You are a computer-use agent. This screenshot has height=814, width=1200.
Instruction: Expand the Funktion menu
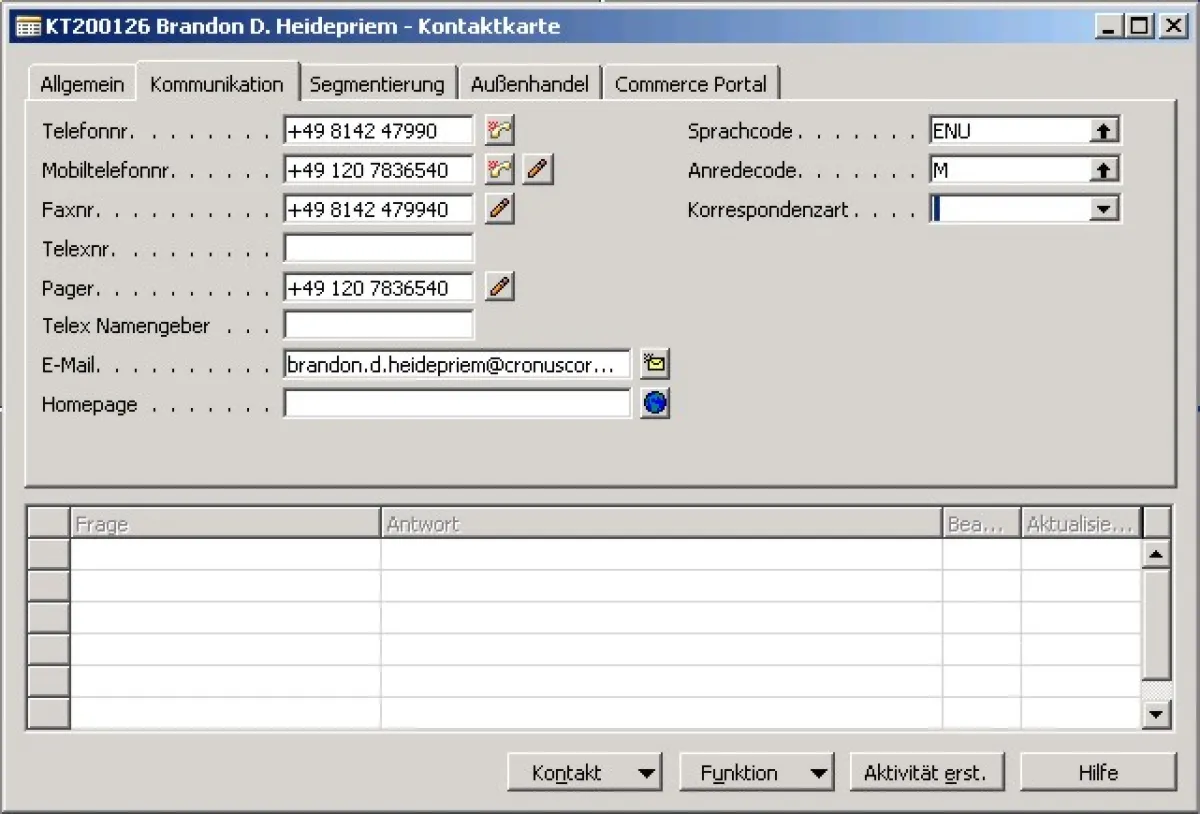pos(816,772)
